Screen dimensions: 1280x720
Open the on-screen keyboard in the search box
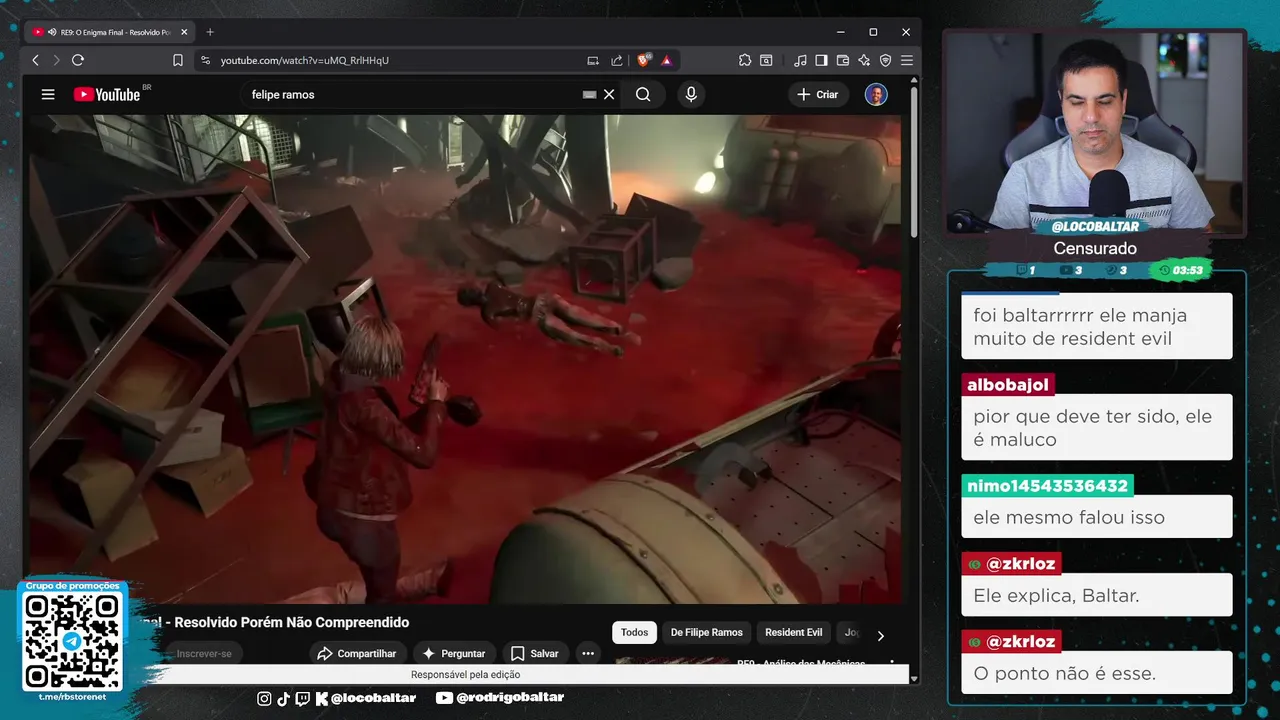pyautogui.click(x=589, y=94)
